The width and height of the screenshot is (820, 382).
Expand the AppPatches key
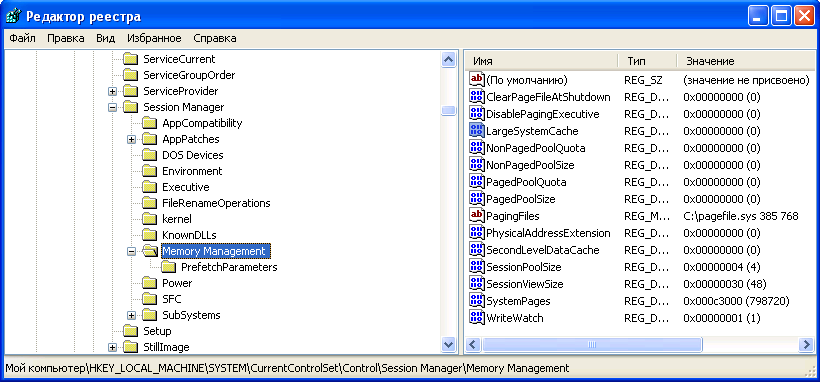pyautogui.click(x=131, y=140)
